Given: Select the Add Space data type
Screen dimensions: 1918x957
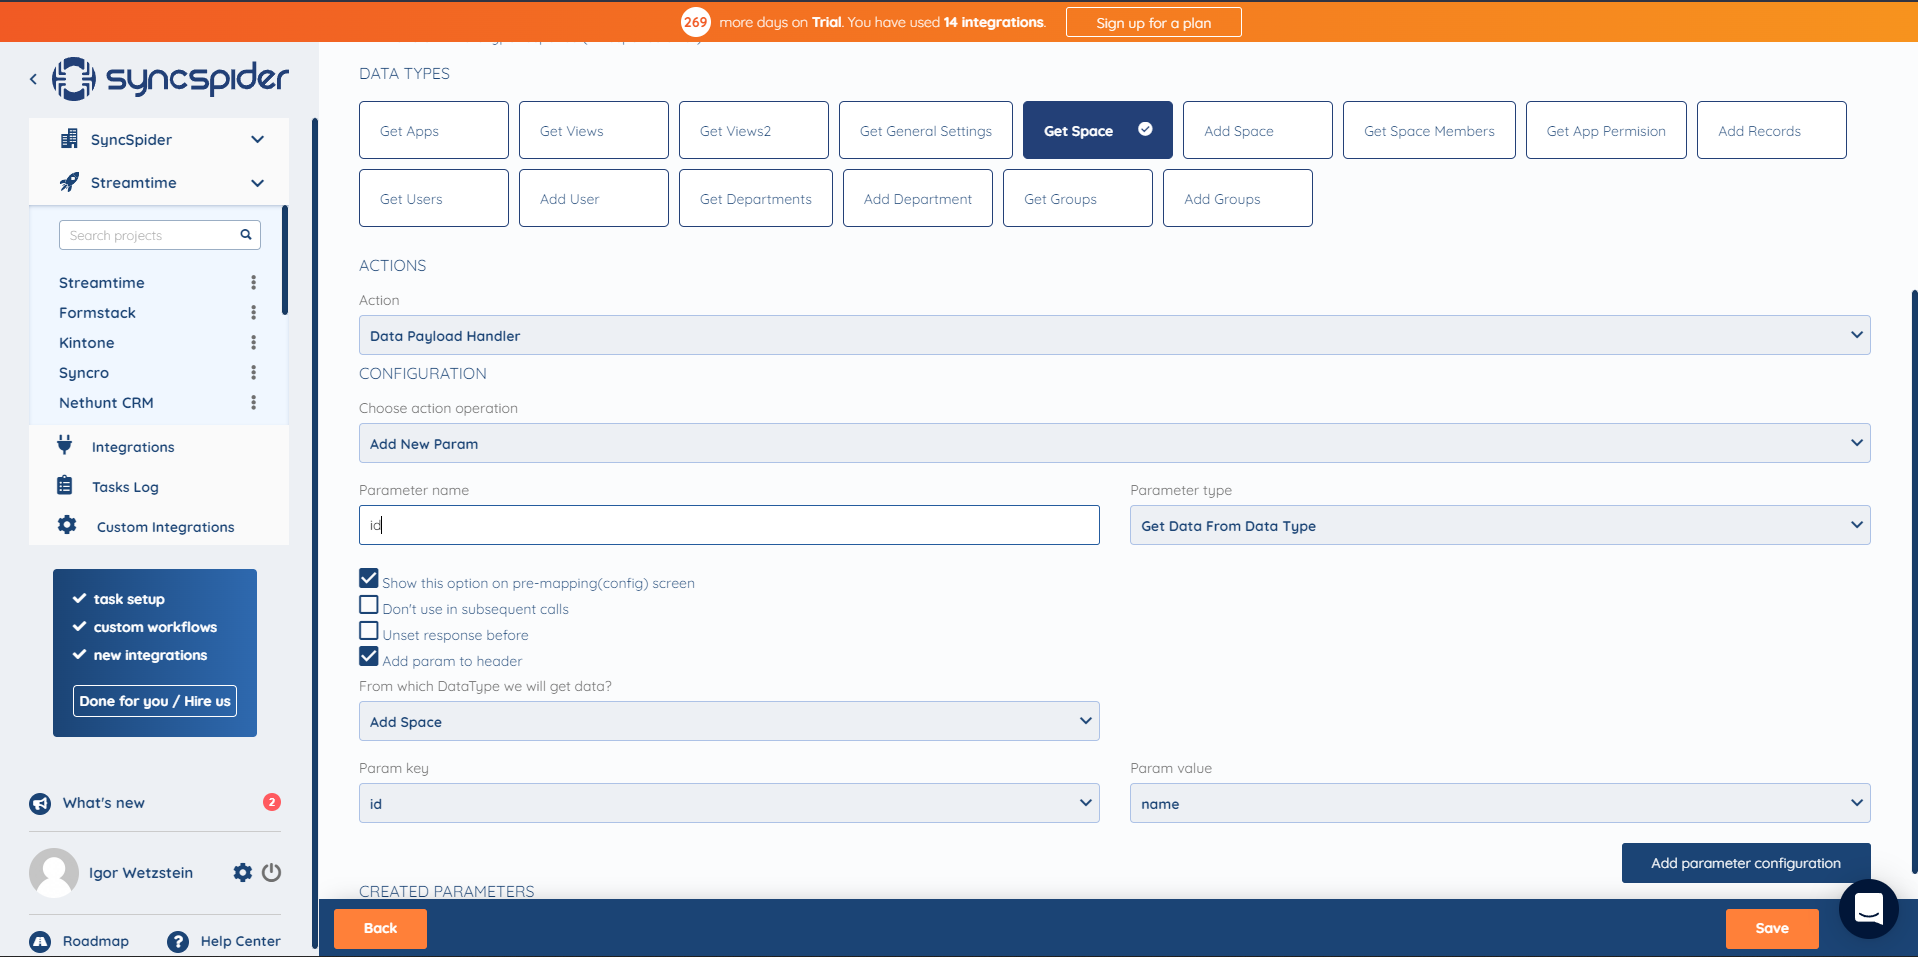Looking at the screenshot, I should pyautogui.click(x=1258, y=130).
